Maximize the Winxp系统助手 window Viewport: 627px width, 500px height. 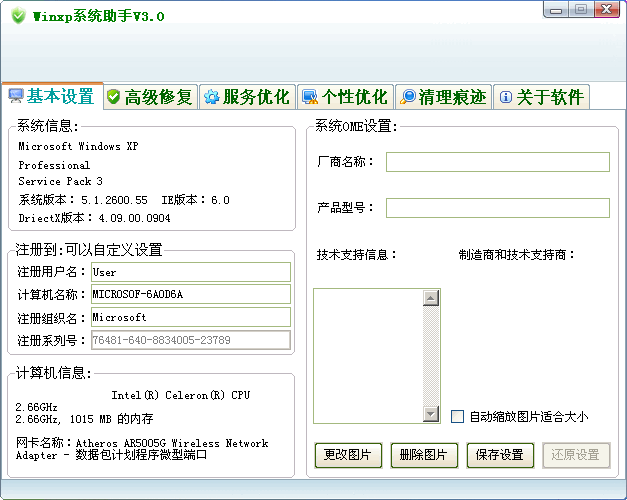coord(581,10)
